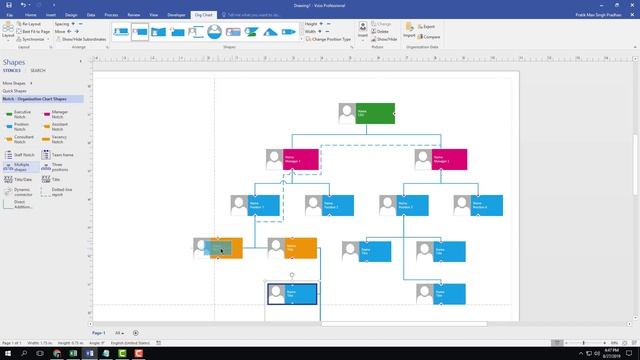Open the Review ribbon tab

133,15
